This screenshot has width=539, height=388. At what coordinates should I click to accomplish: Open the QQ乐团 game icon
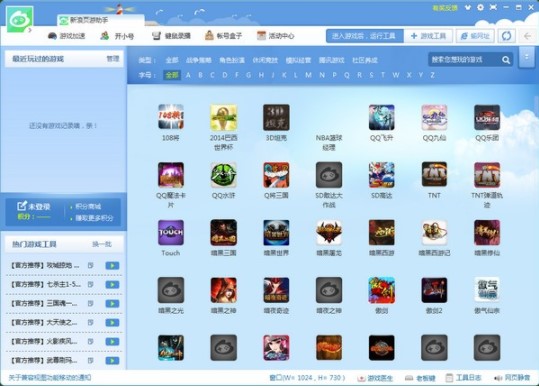(487, 117)
